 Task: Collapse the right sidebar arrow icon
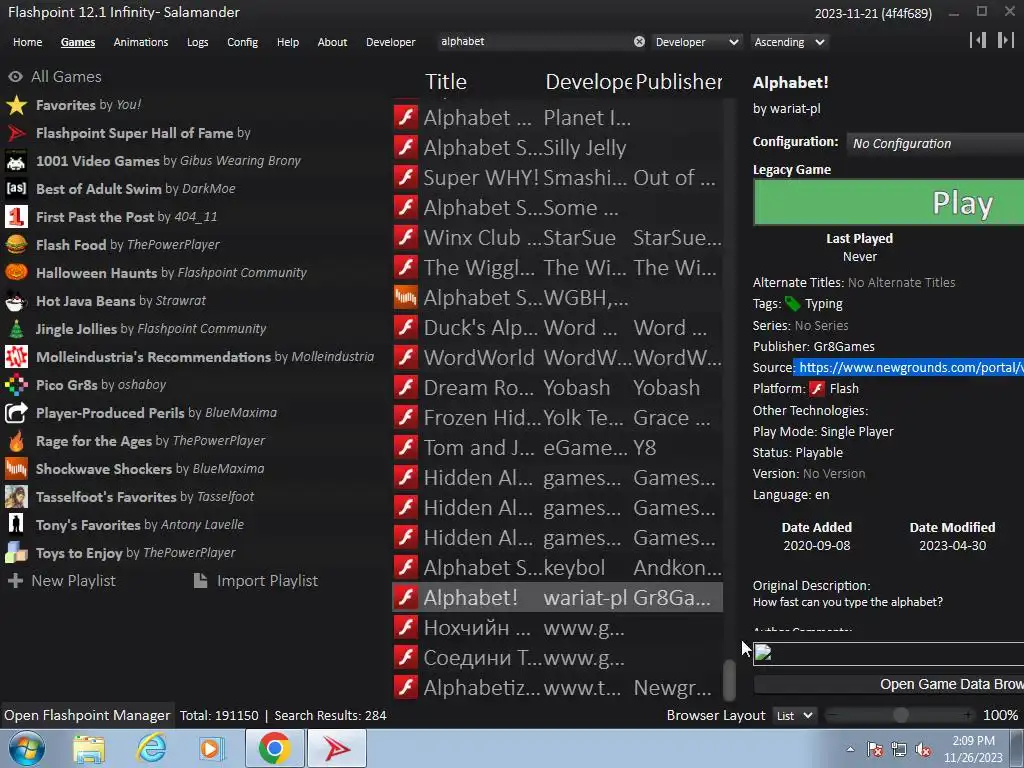click(x=1005, y=40)
